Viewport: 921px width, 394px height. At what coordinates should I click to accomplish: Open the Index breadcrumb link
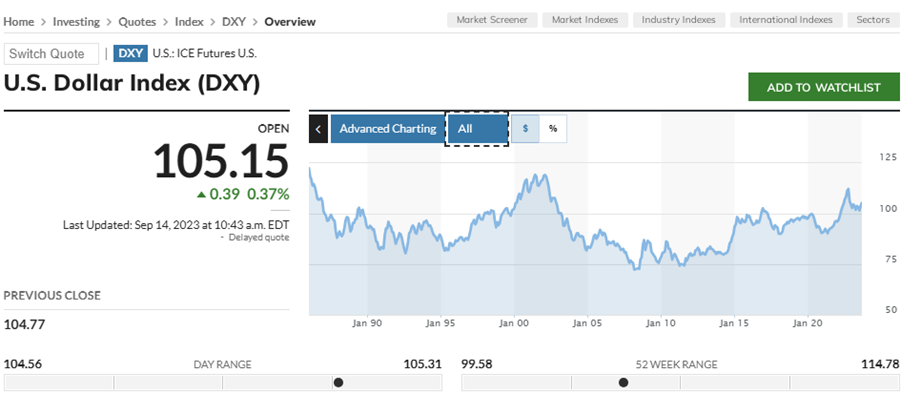point(189,22)
